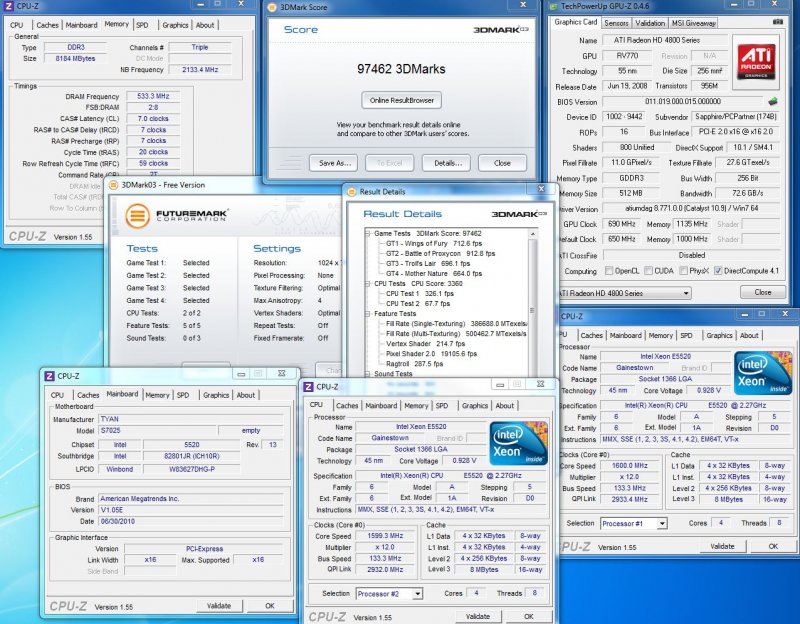Uncheck DirectCompute 4.1 in GPU-Z
Viewport: 800px width, 624px height.
pos(718,271)
